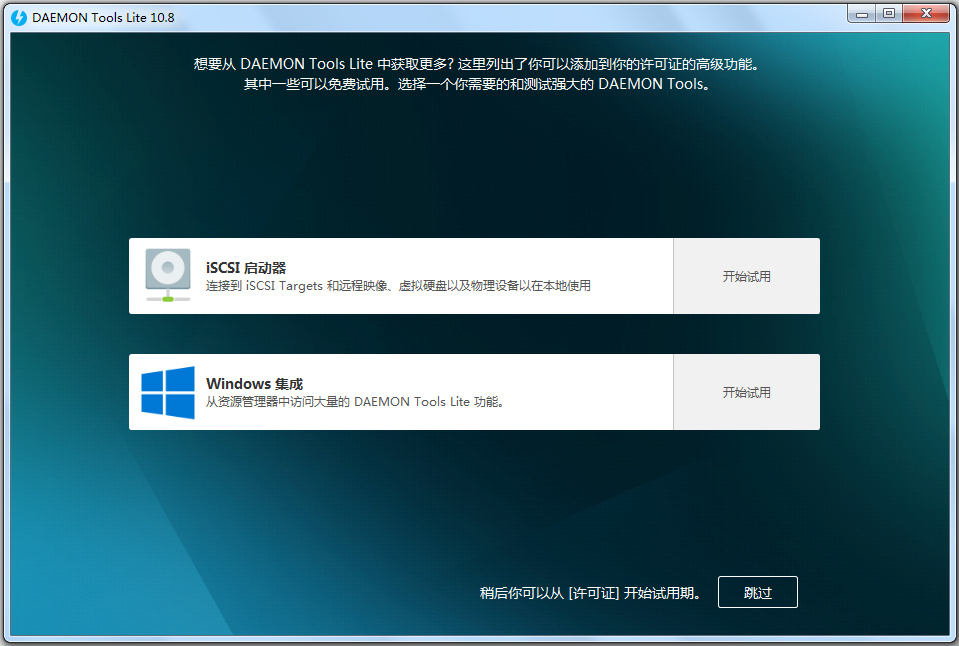The height and width of the screenshot is (646, 959).
Task: Click the iSCSI disc drive icon
Action: pyautogui.click(x=167, y=275)
